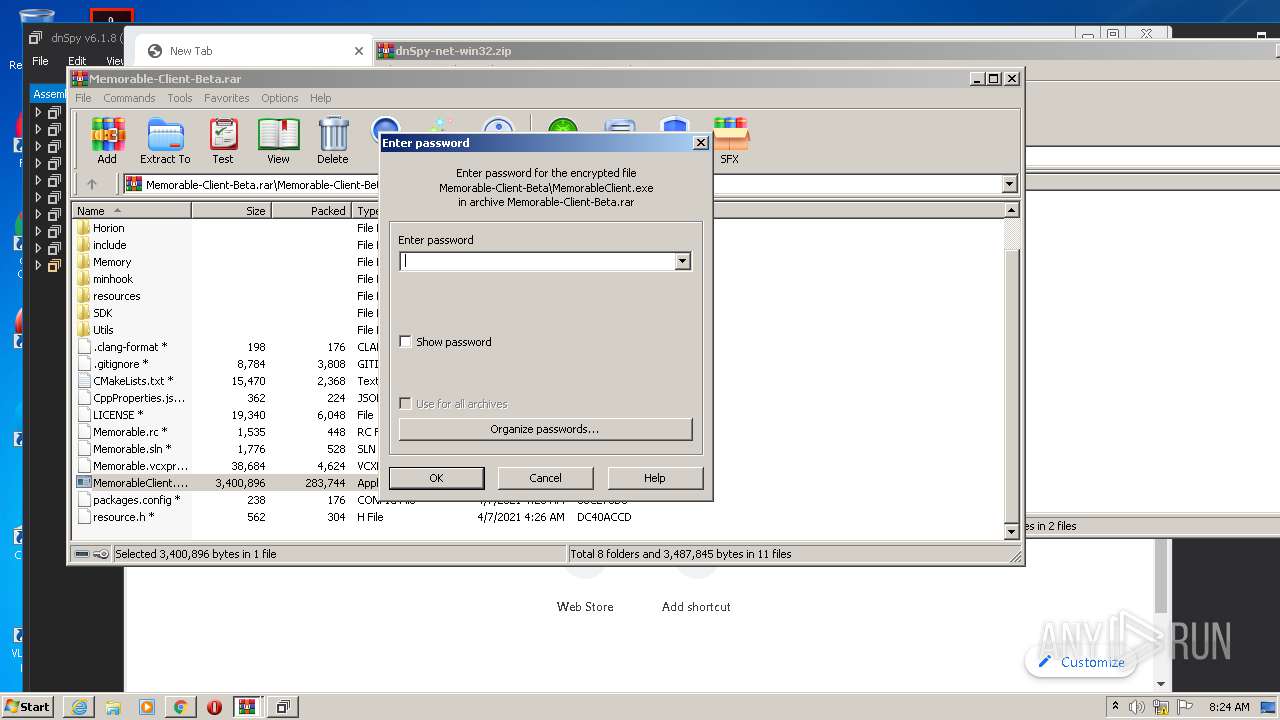
Task: Click the Add toolbar icon in WinRAR
Action: click(x=107, y=141)
